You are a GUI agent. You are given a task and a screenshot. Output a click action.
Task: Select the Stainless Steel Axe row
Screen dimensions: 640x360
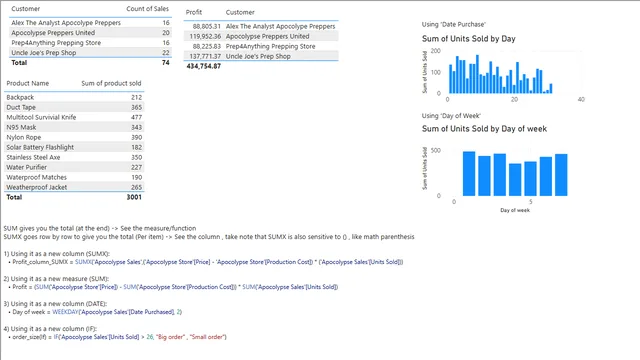pyautogui.click(x=74, y=157)
